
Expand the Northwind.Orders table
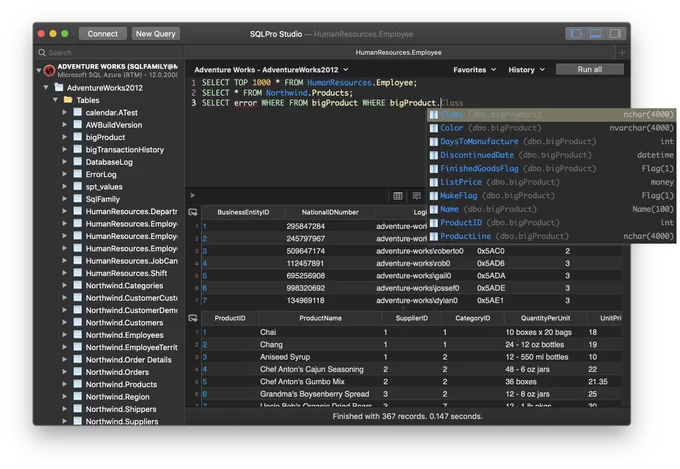coord(64,372)
